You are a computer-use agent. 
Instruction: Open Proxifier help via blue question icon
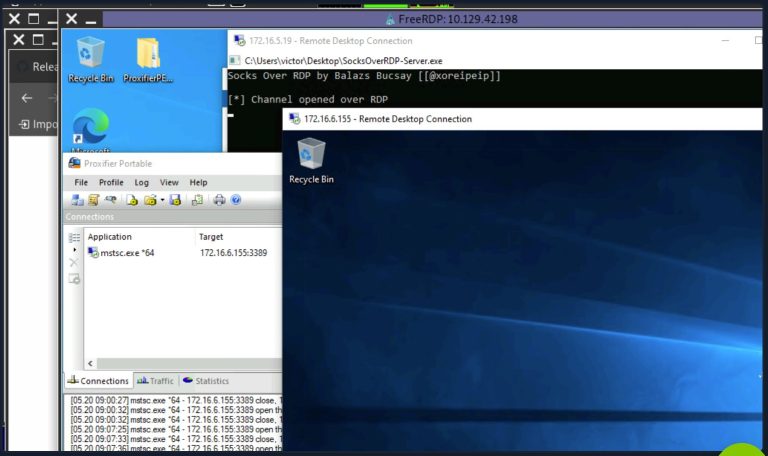(x=236, y=200)
